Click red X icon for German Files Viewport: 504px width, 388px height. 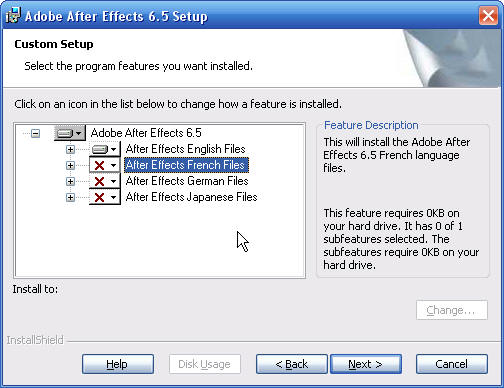tap(105, 181)
